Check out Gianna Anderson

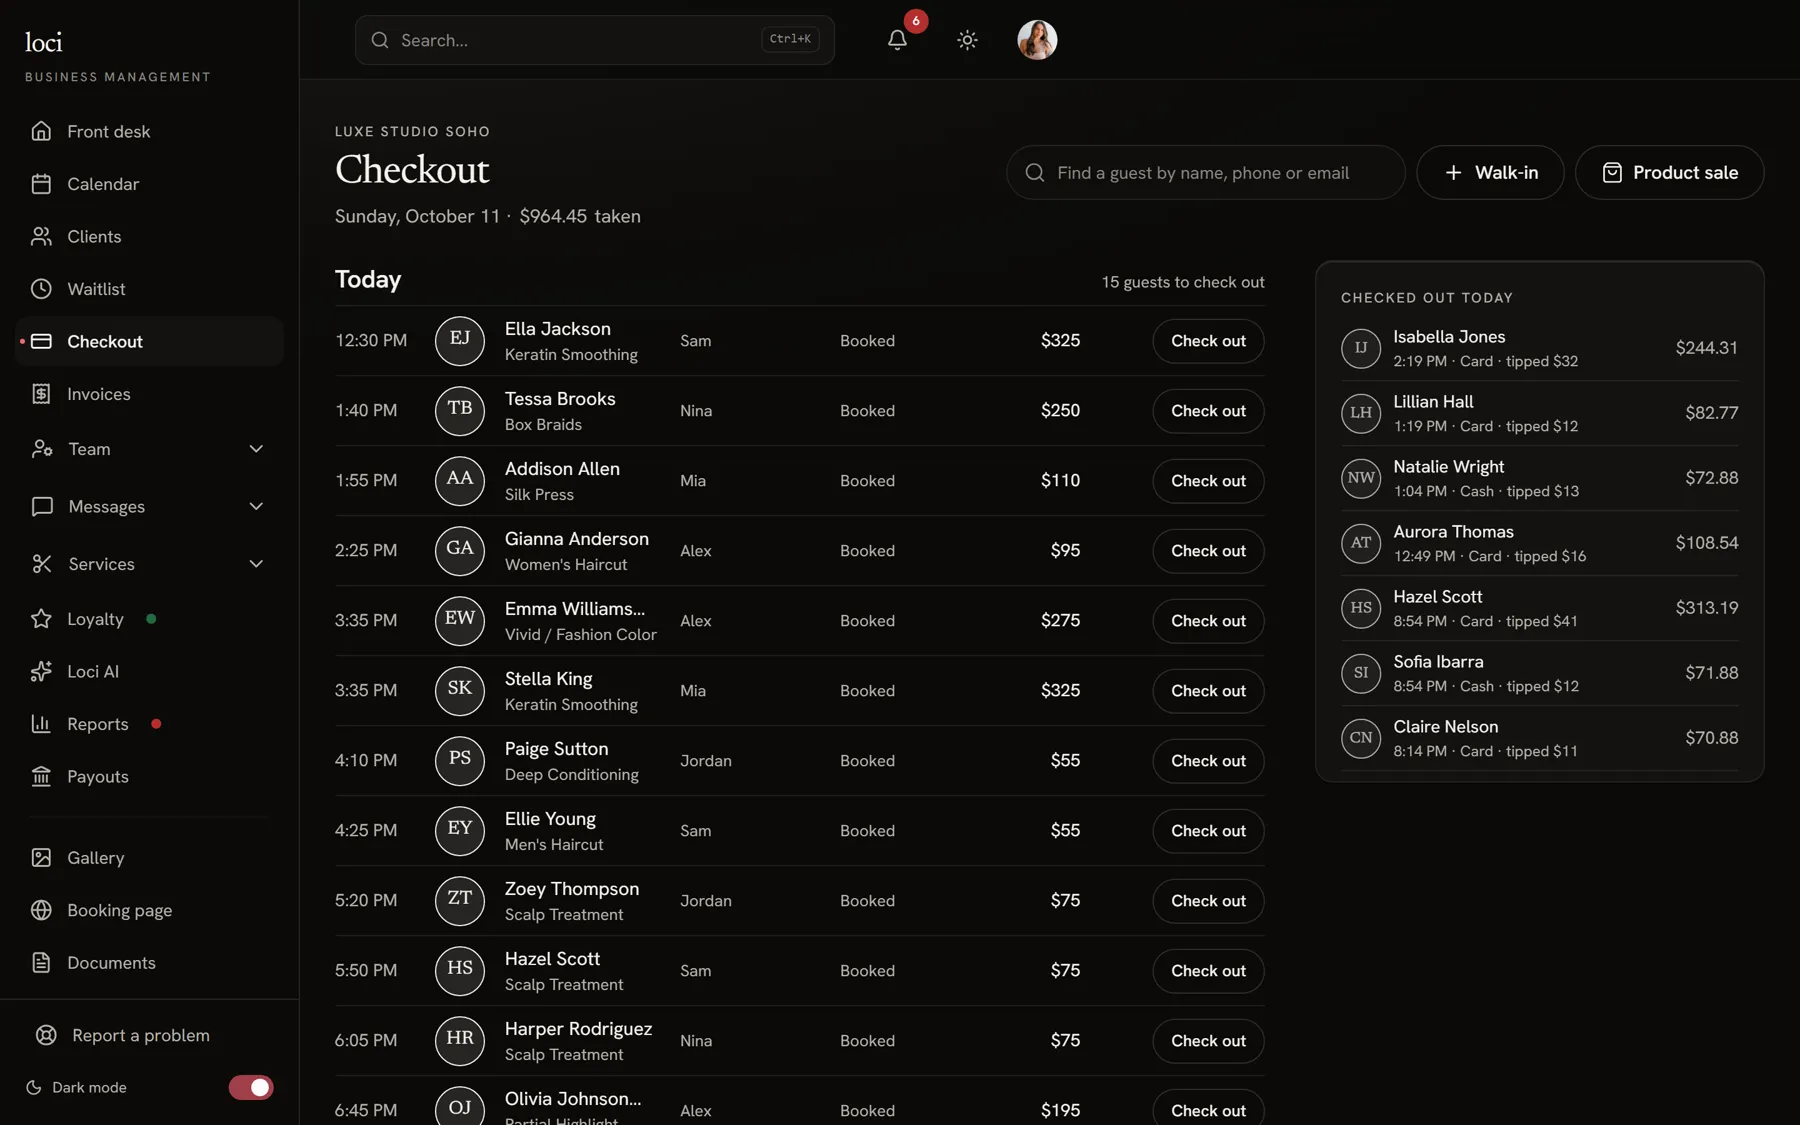point(1208,551)
